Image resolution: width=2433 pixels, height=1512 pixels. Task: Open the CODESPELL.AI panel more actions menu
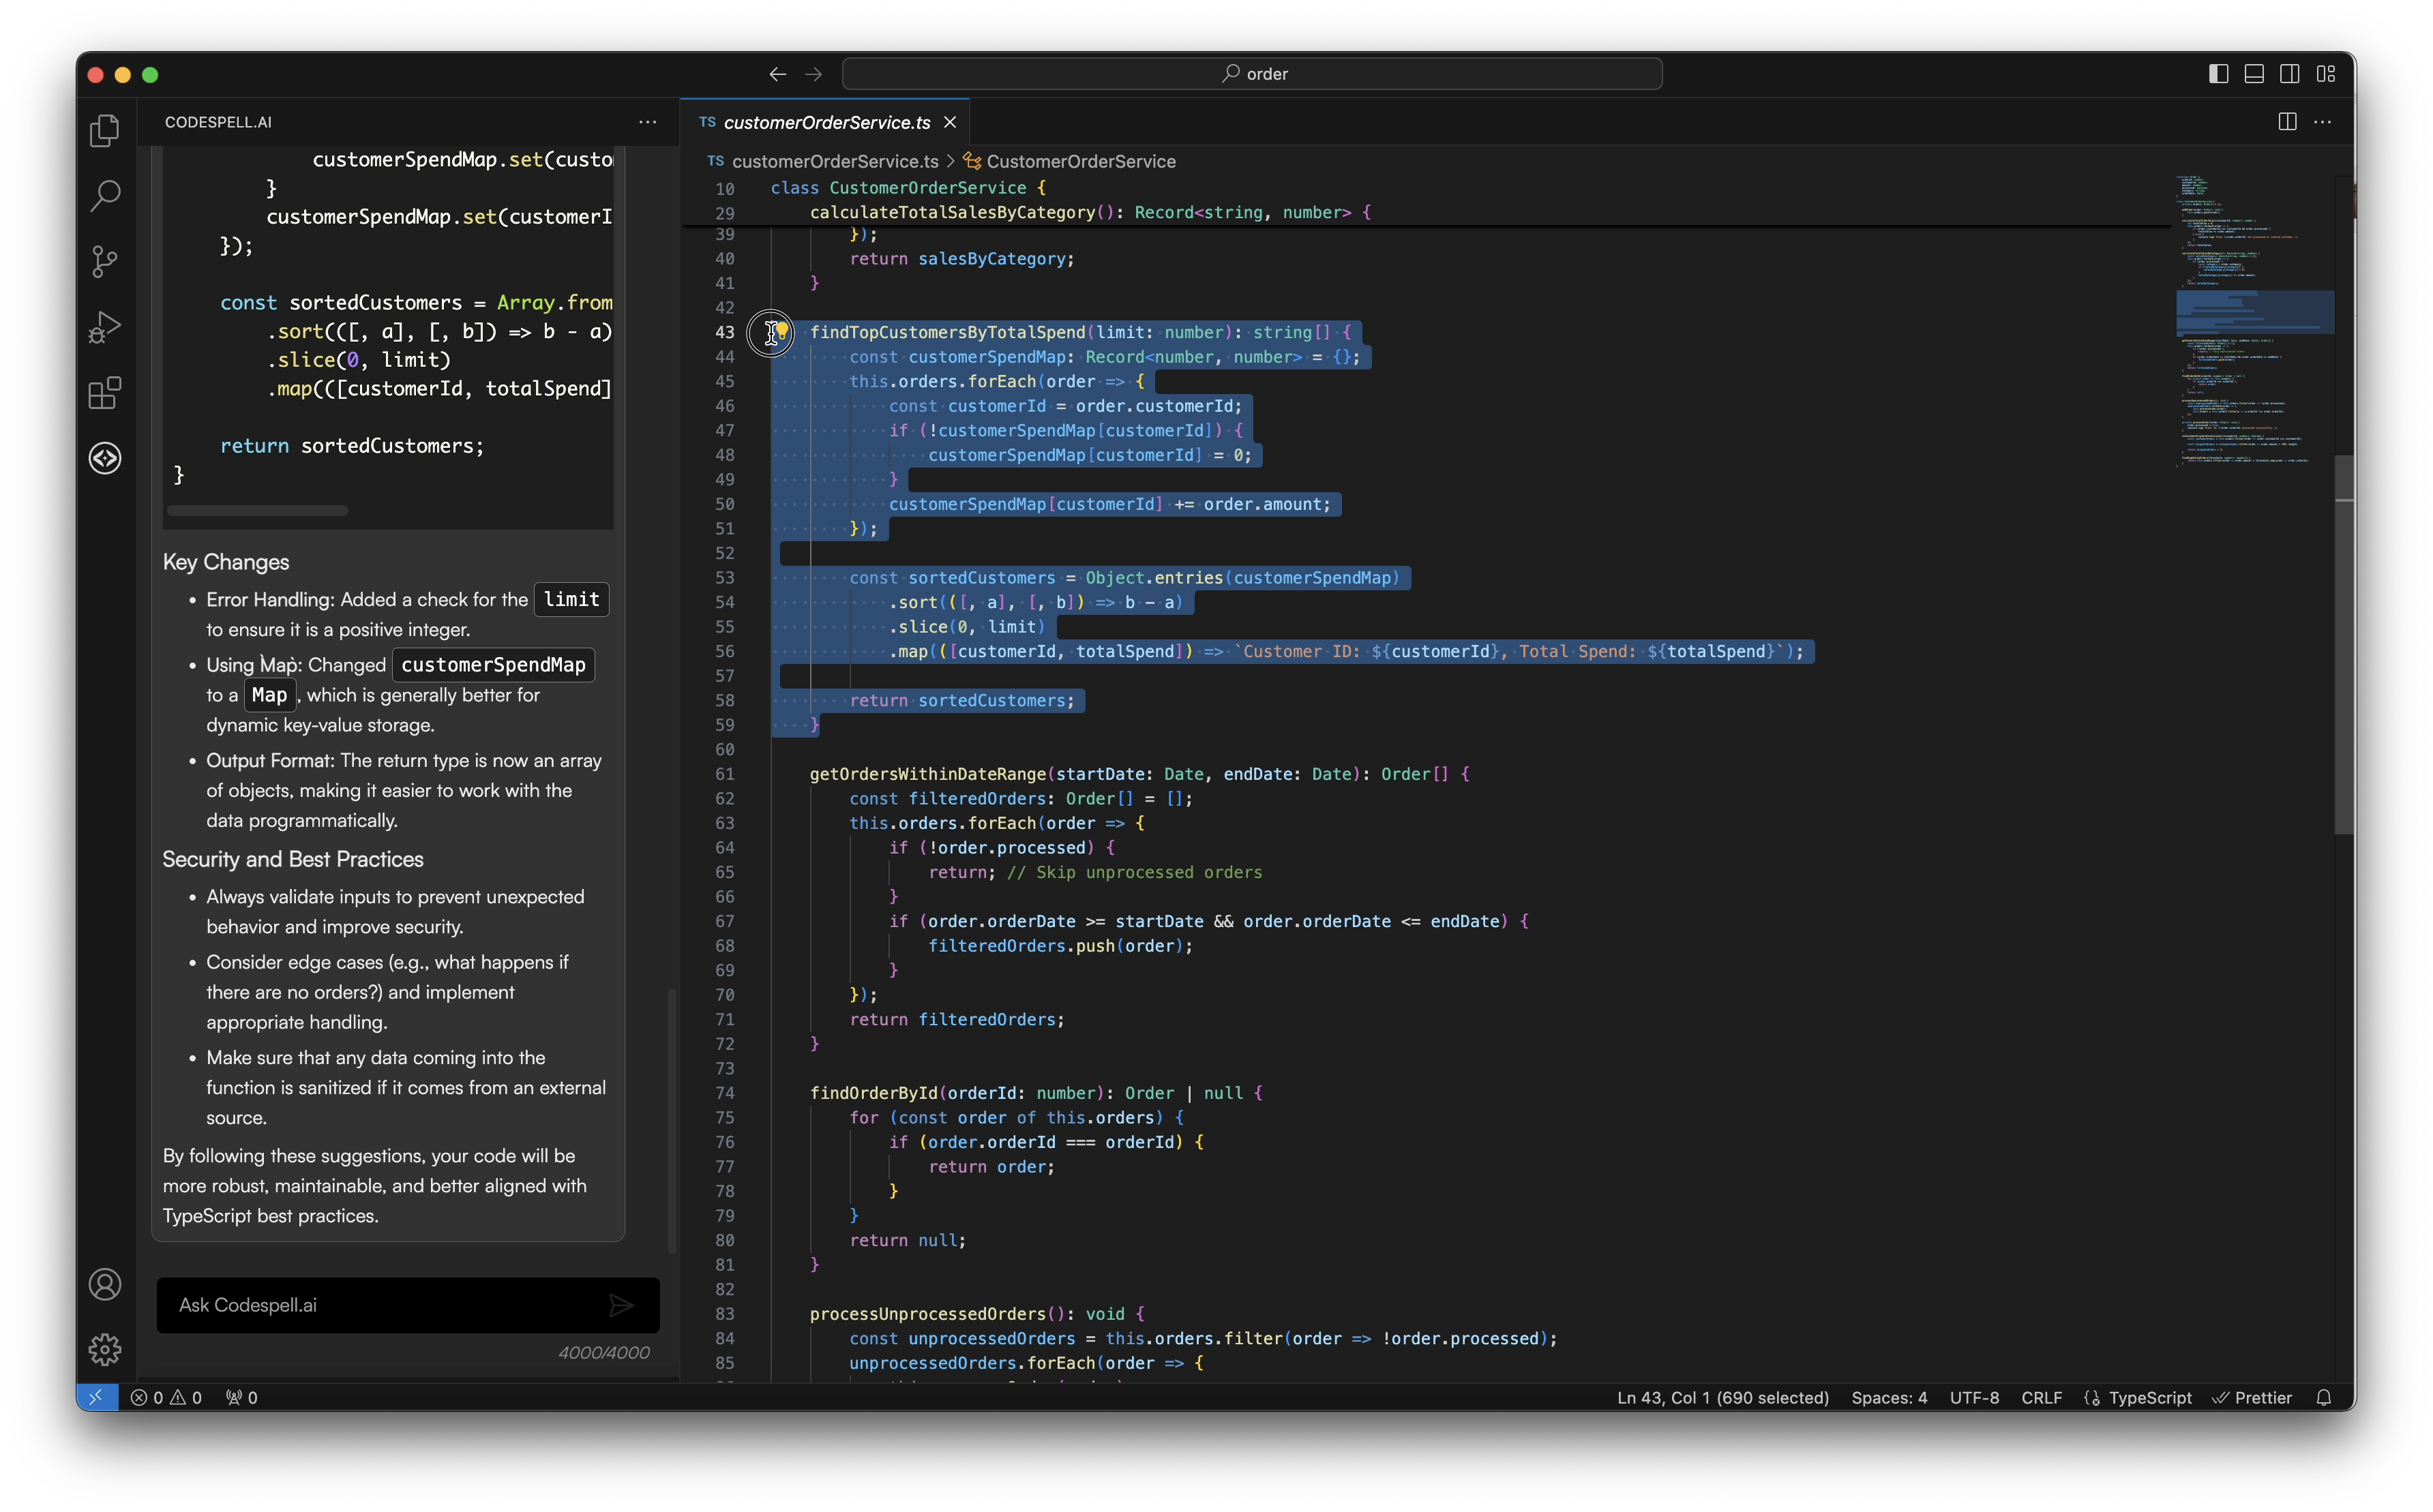[648, 122]
